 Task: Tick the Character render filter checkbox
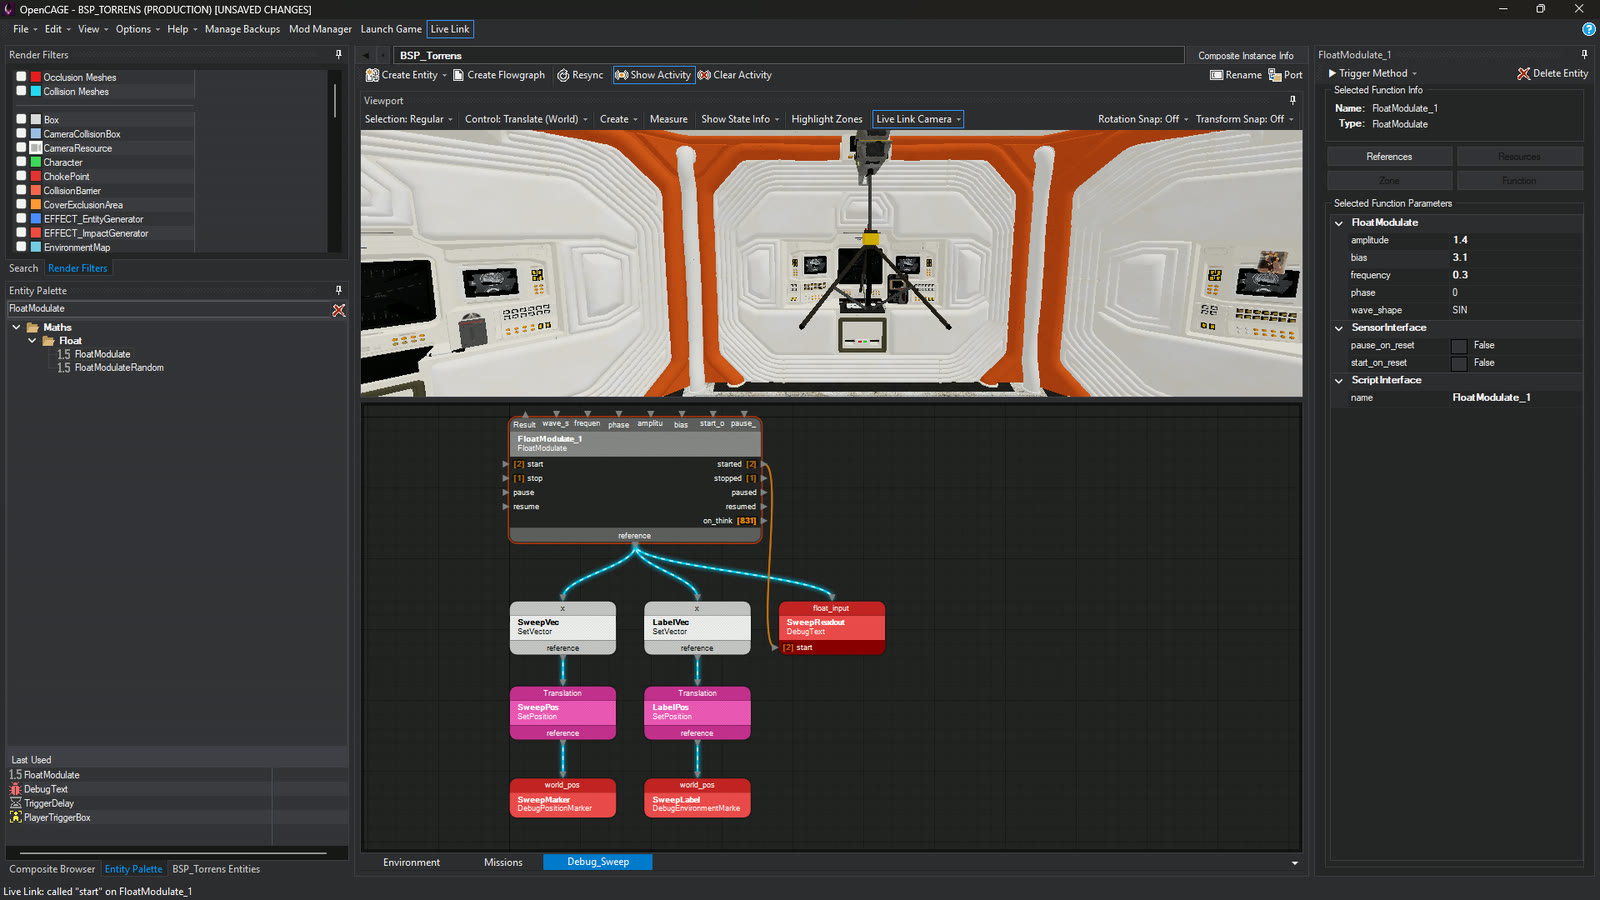[x=21, y=162]
